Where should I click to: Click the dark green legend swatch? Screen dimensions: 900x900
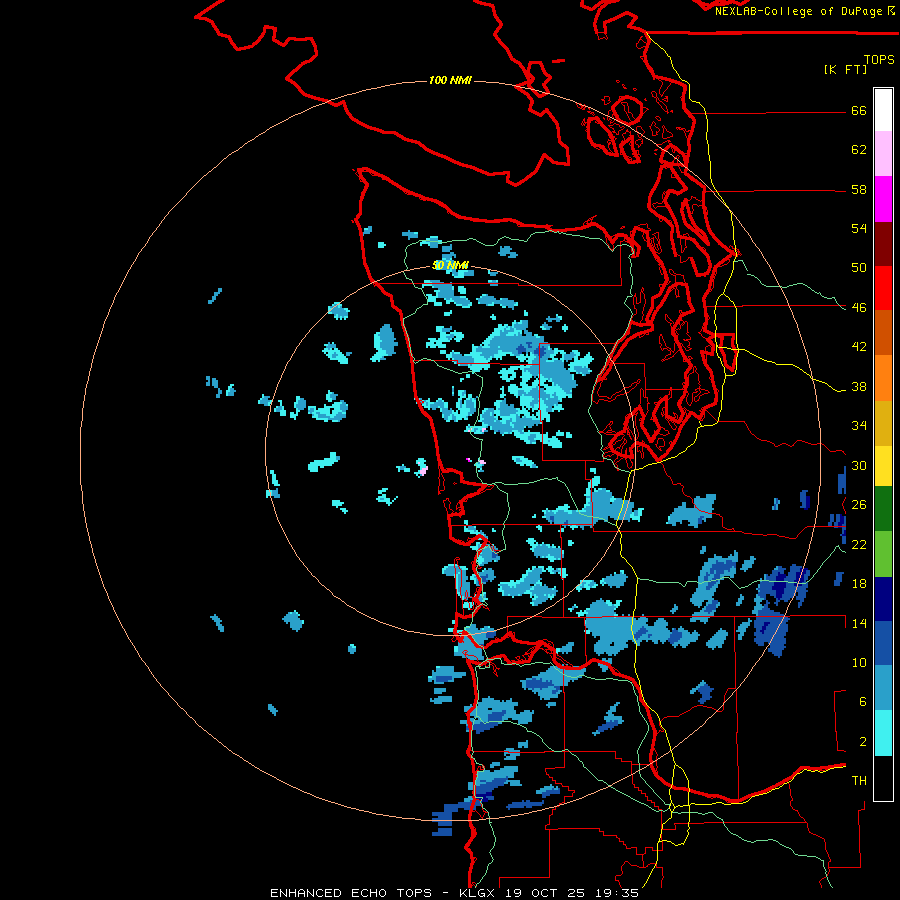883,509
